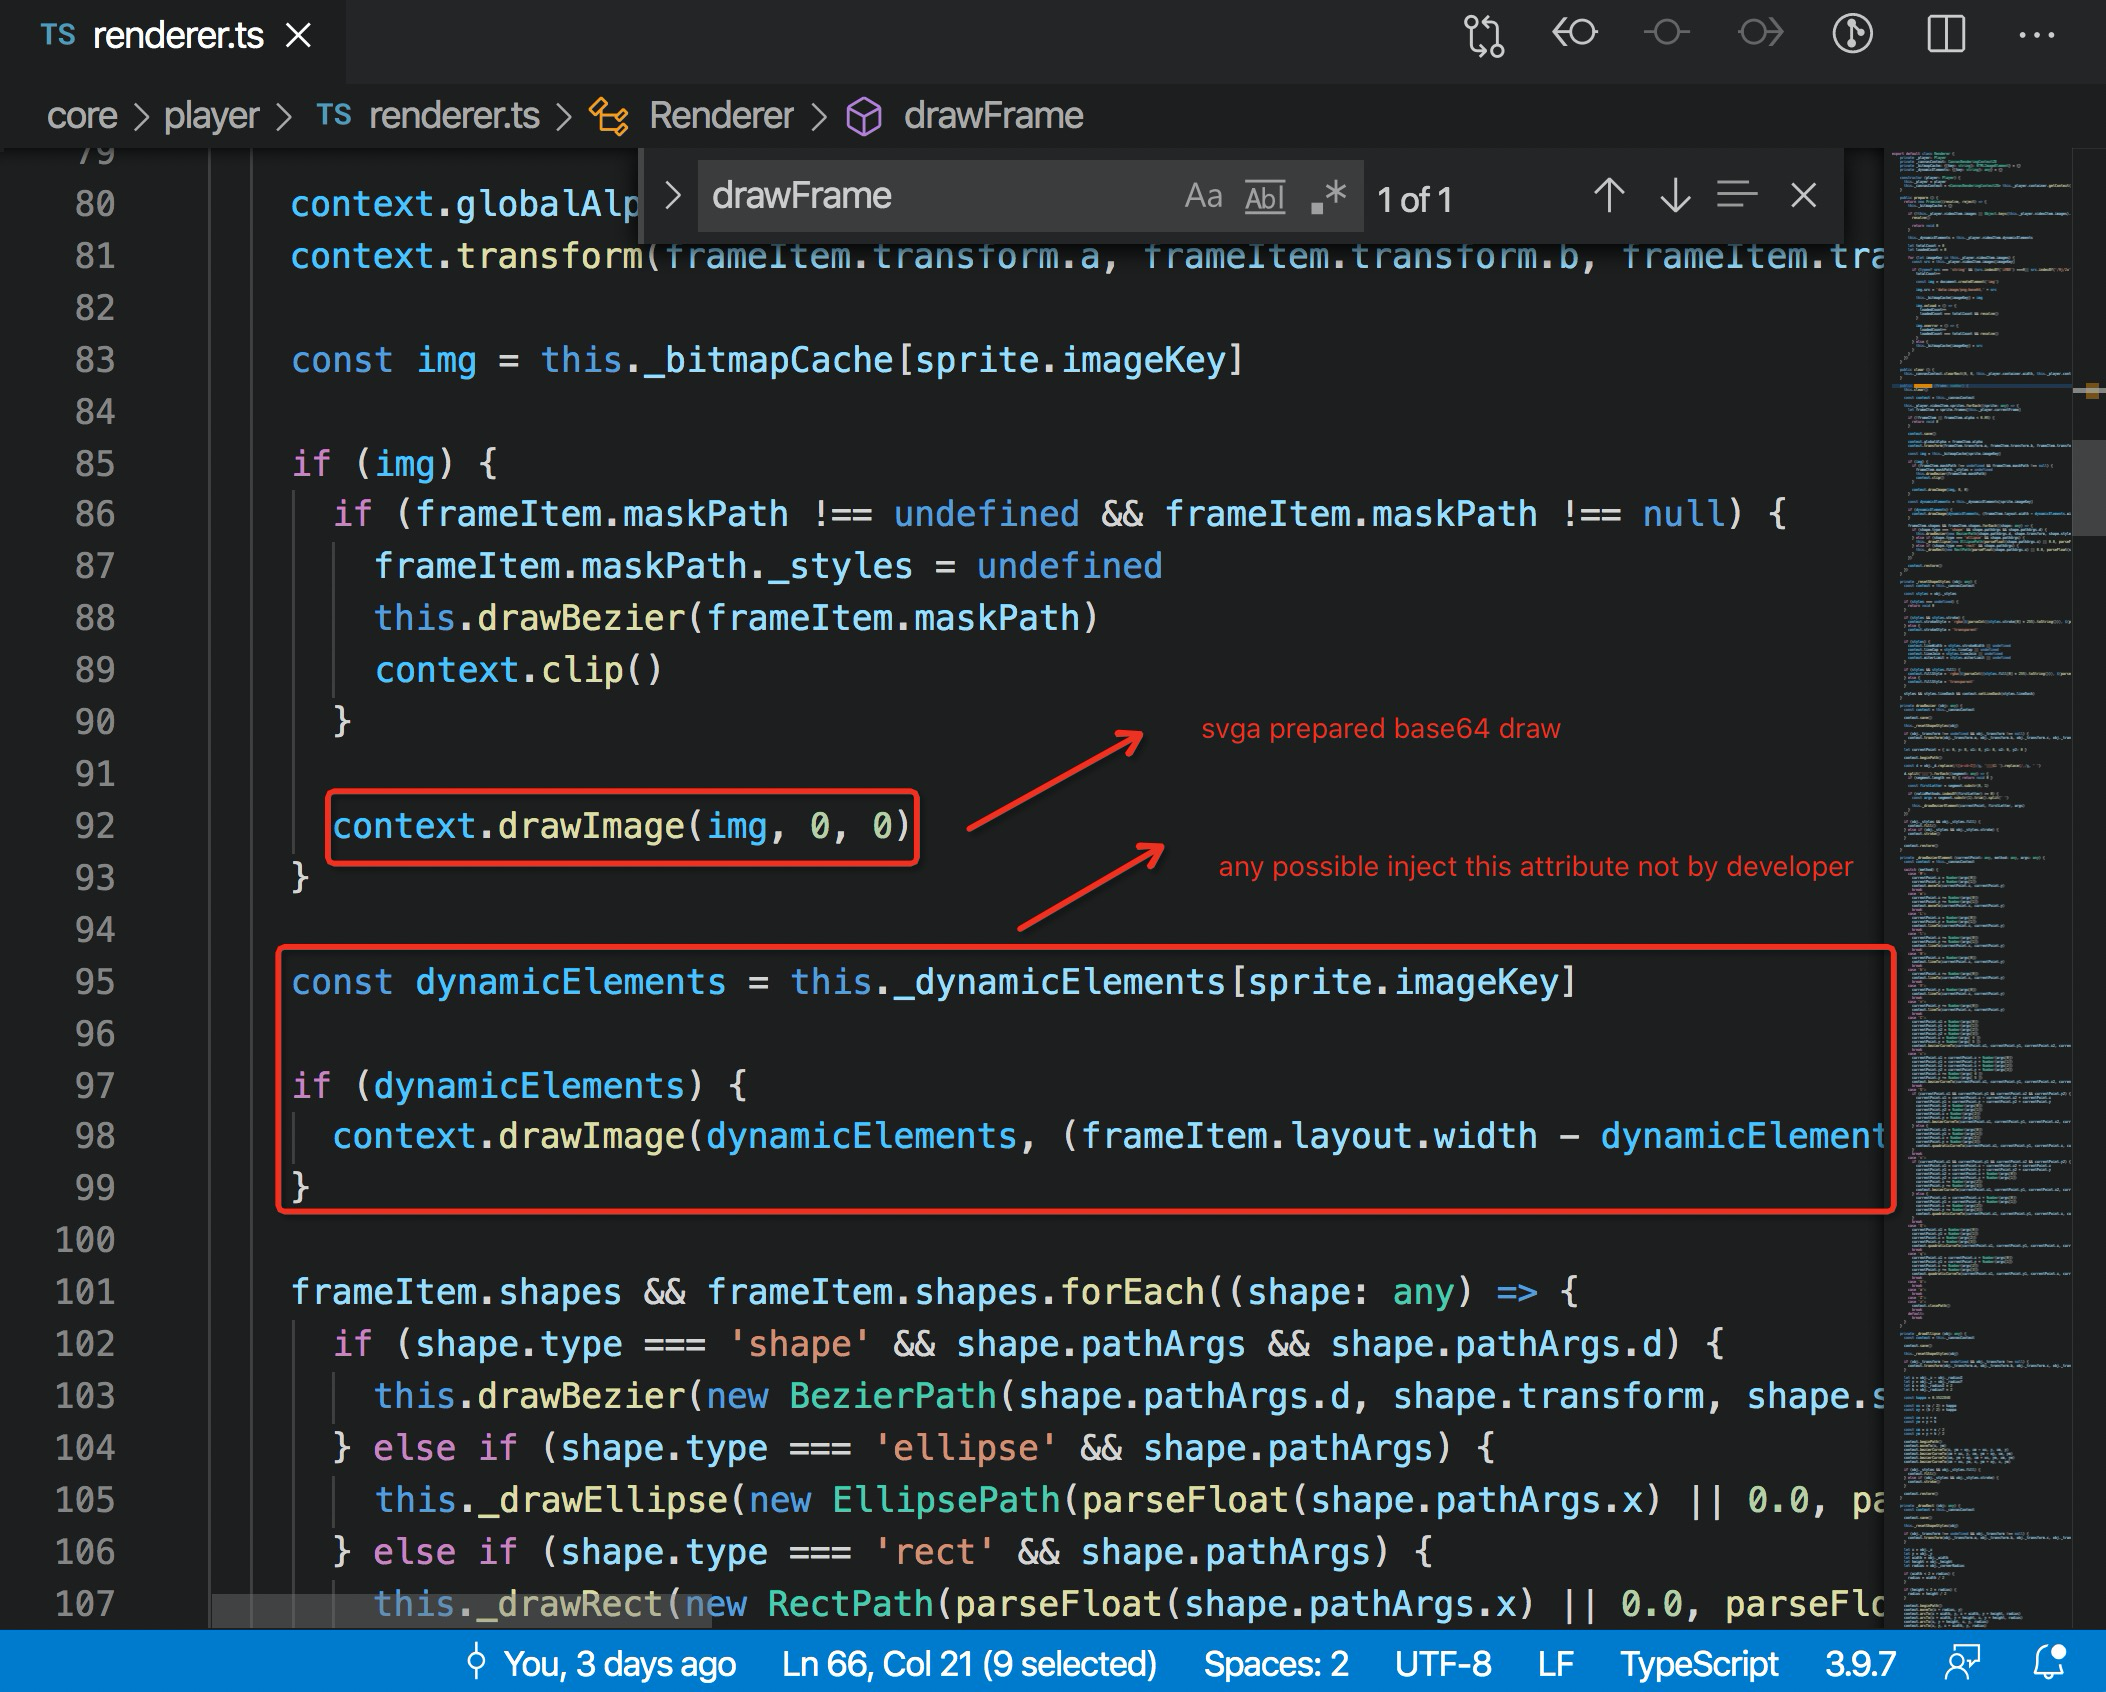2106x1692 pixels.
Task: Jump to next find match
Action: click(1675, 196)
